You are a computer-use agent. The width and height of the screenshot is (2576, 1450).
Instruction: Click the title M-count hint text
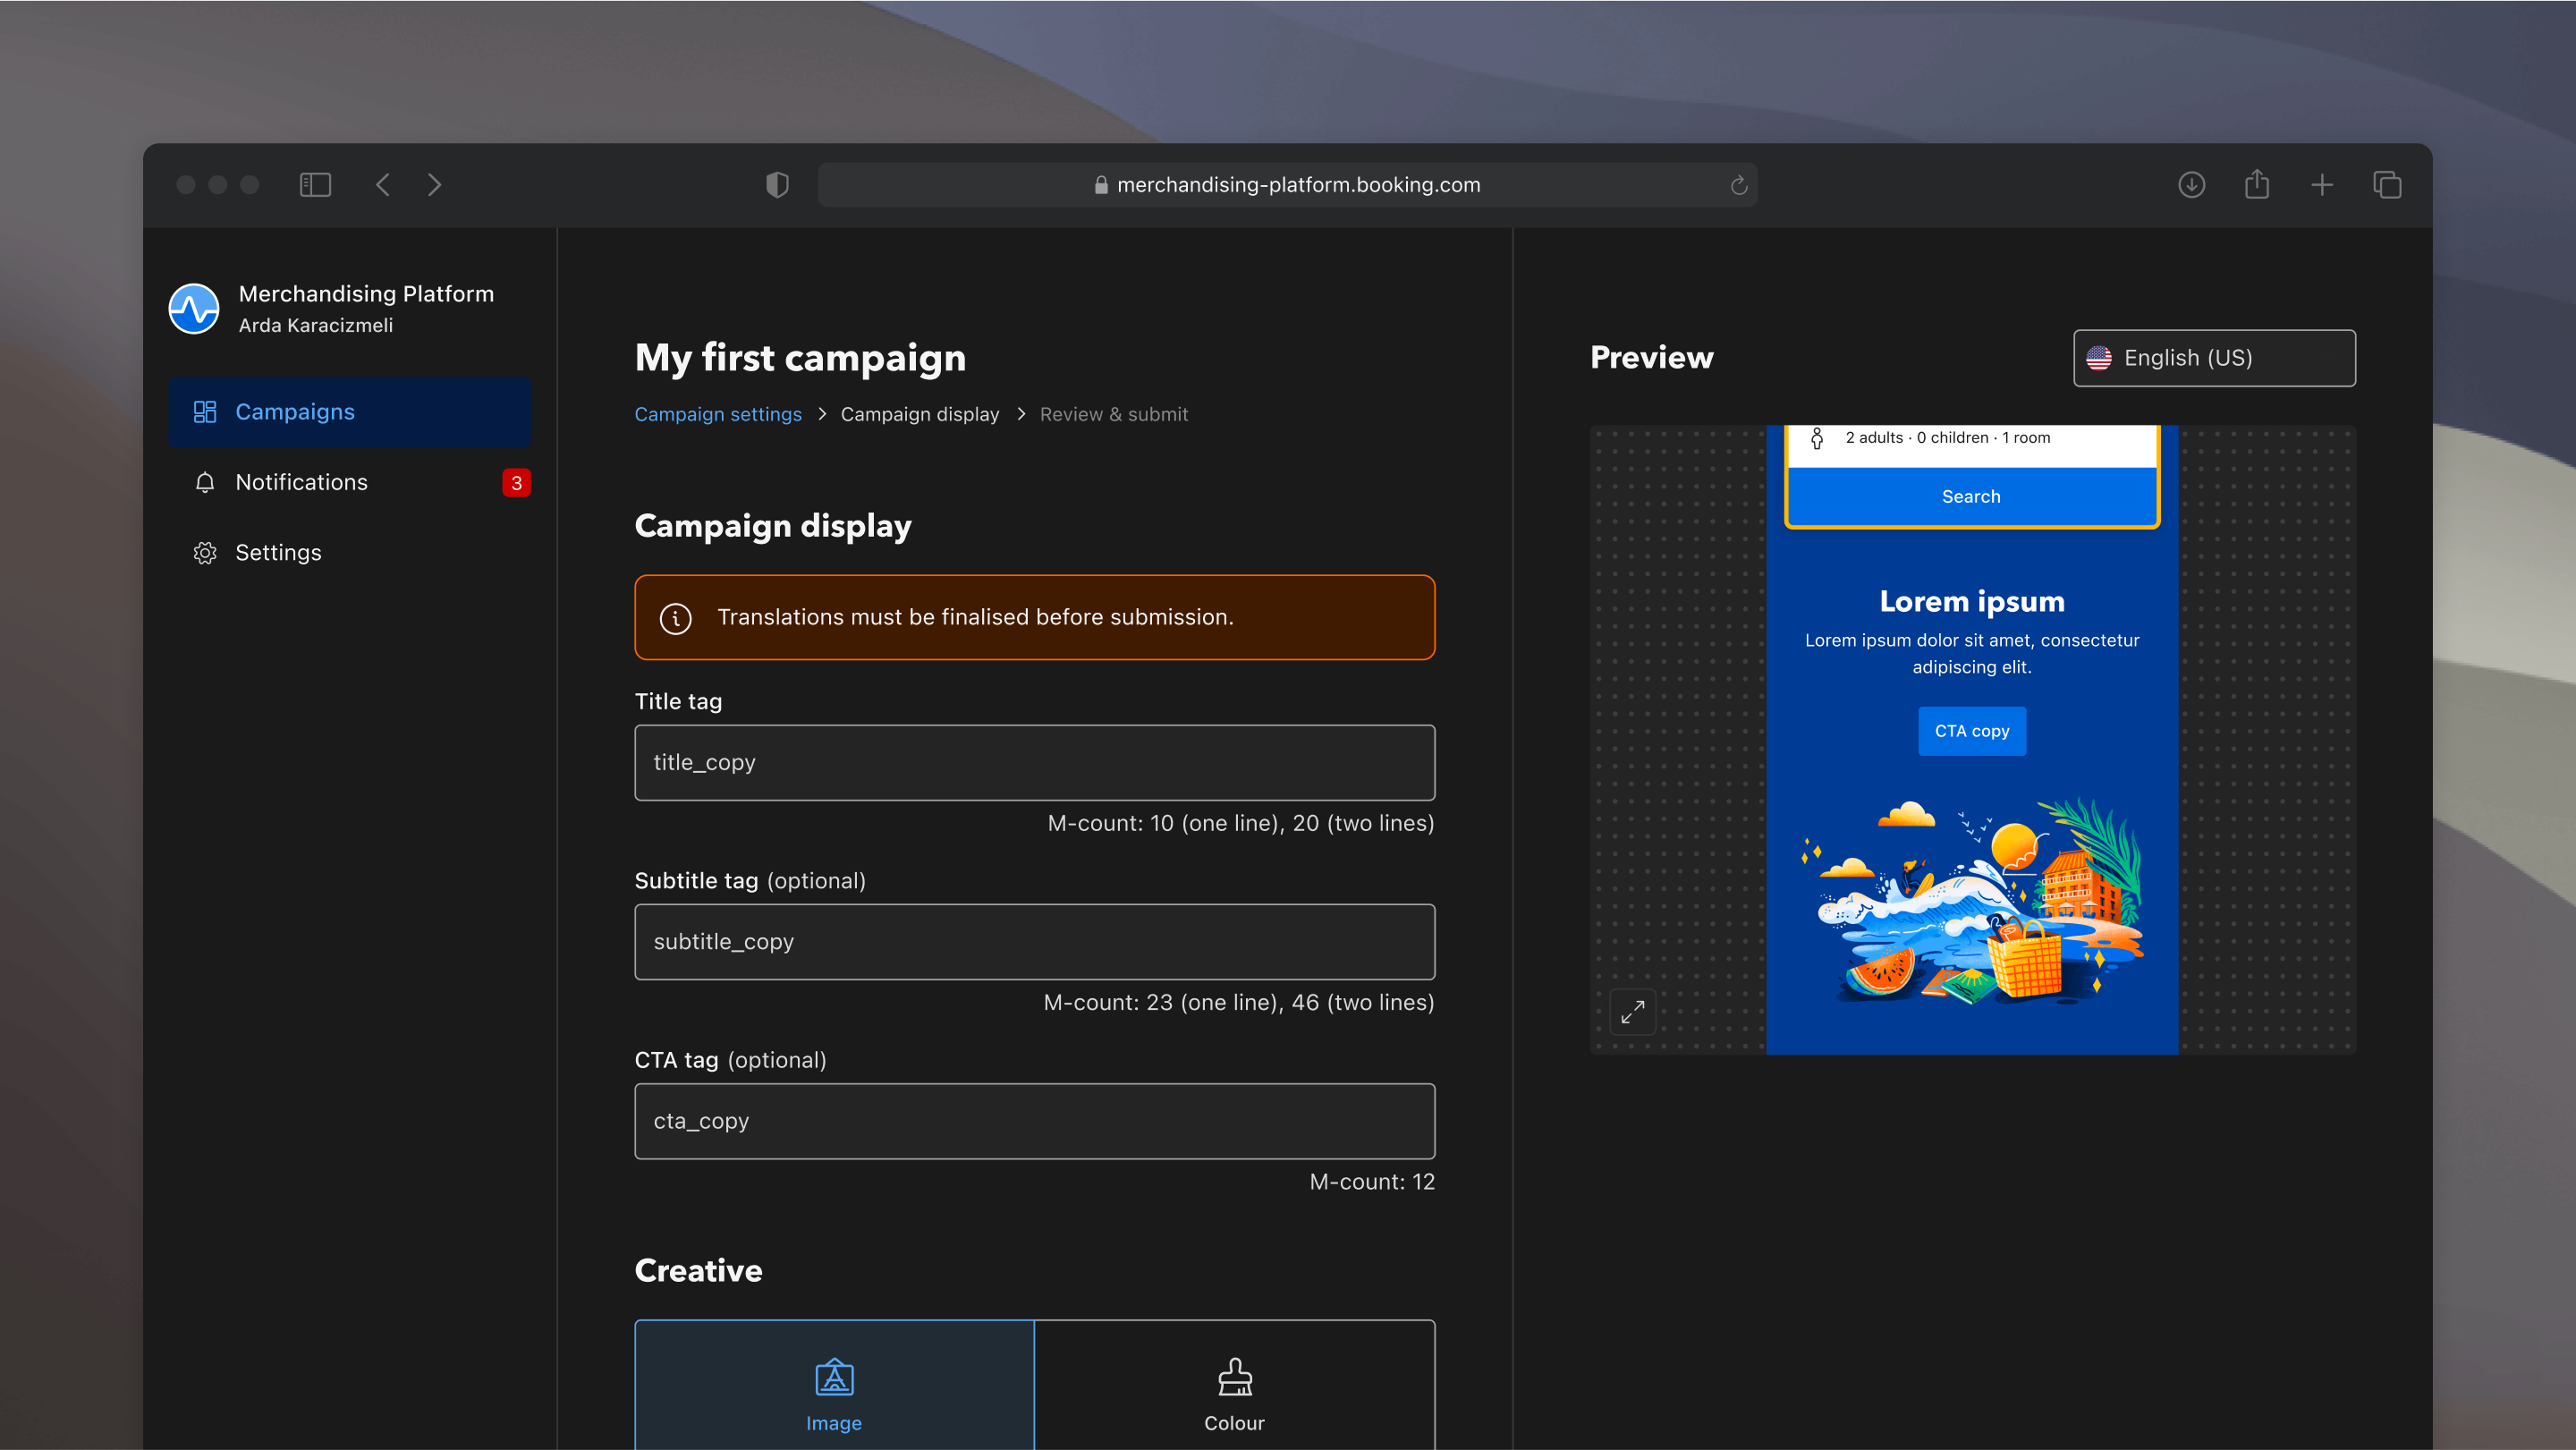click(x=1240, y=823)
